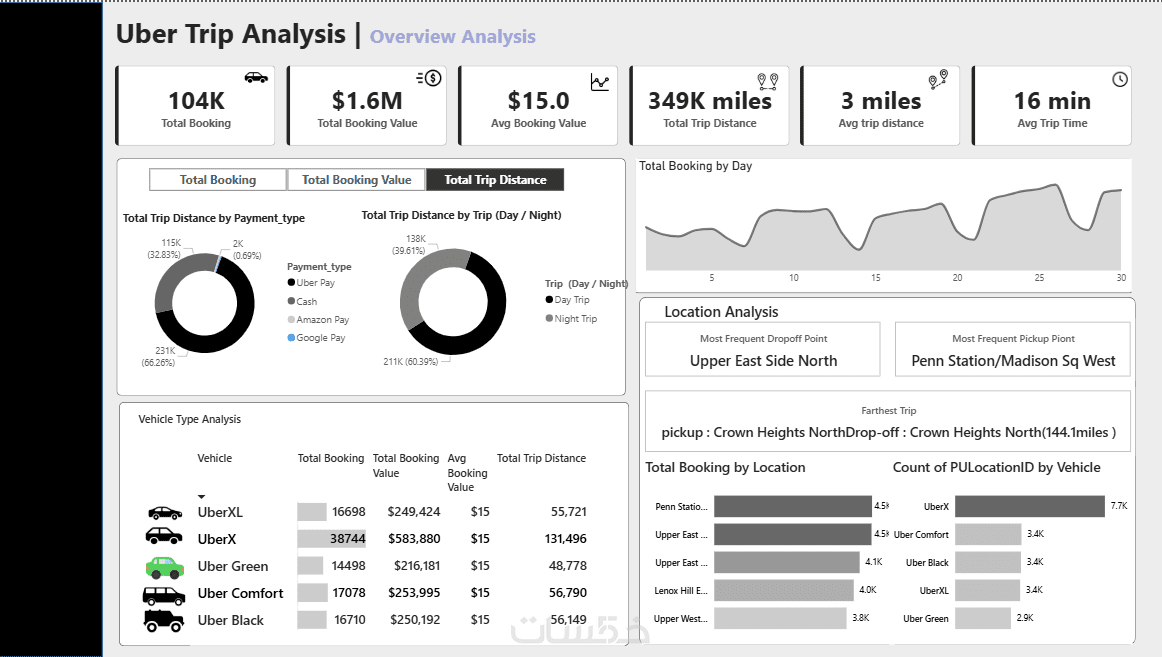
Task: Click the Vehicle Type Analysis title
Action: [190, 419]
